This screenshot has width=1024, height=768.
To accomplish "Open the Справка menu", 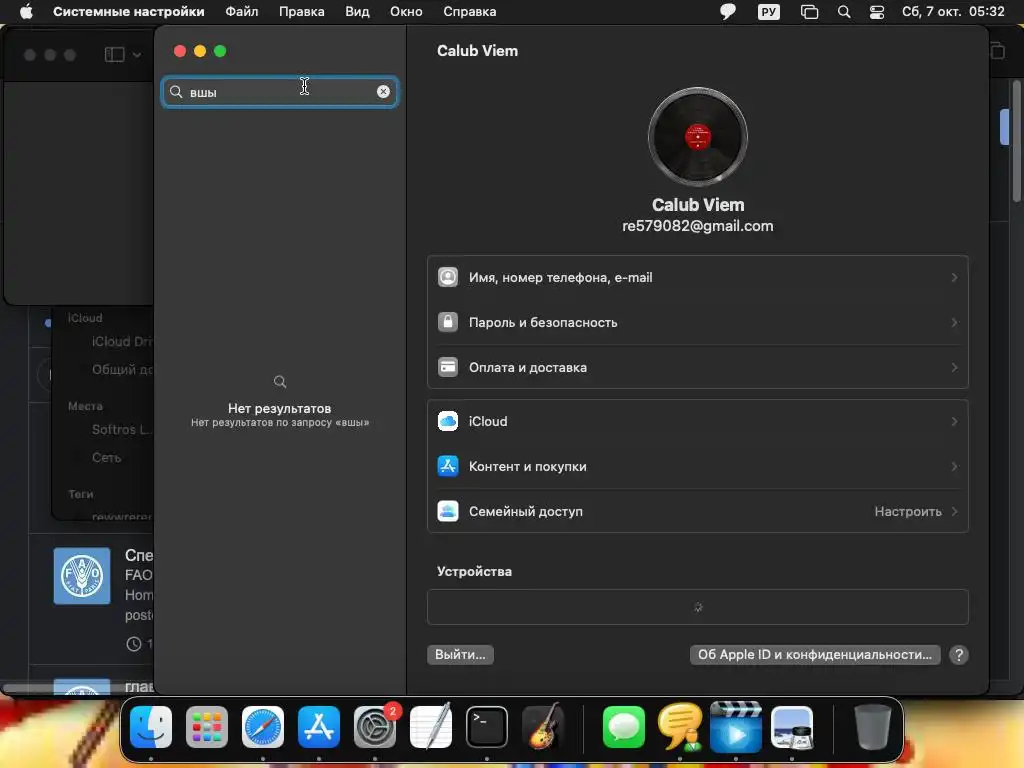I will [x=470, y=12].
